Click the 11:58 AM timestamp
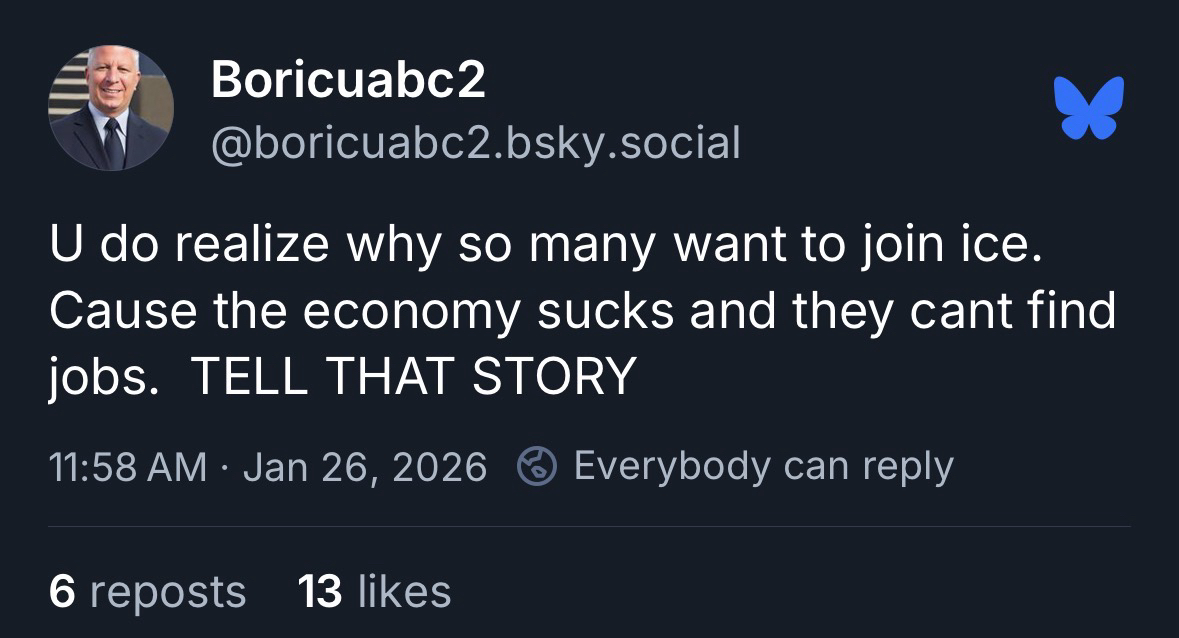 [128, 467]
